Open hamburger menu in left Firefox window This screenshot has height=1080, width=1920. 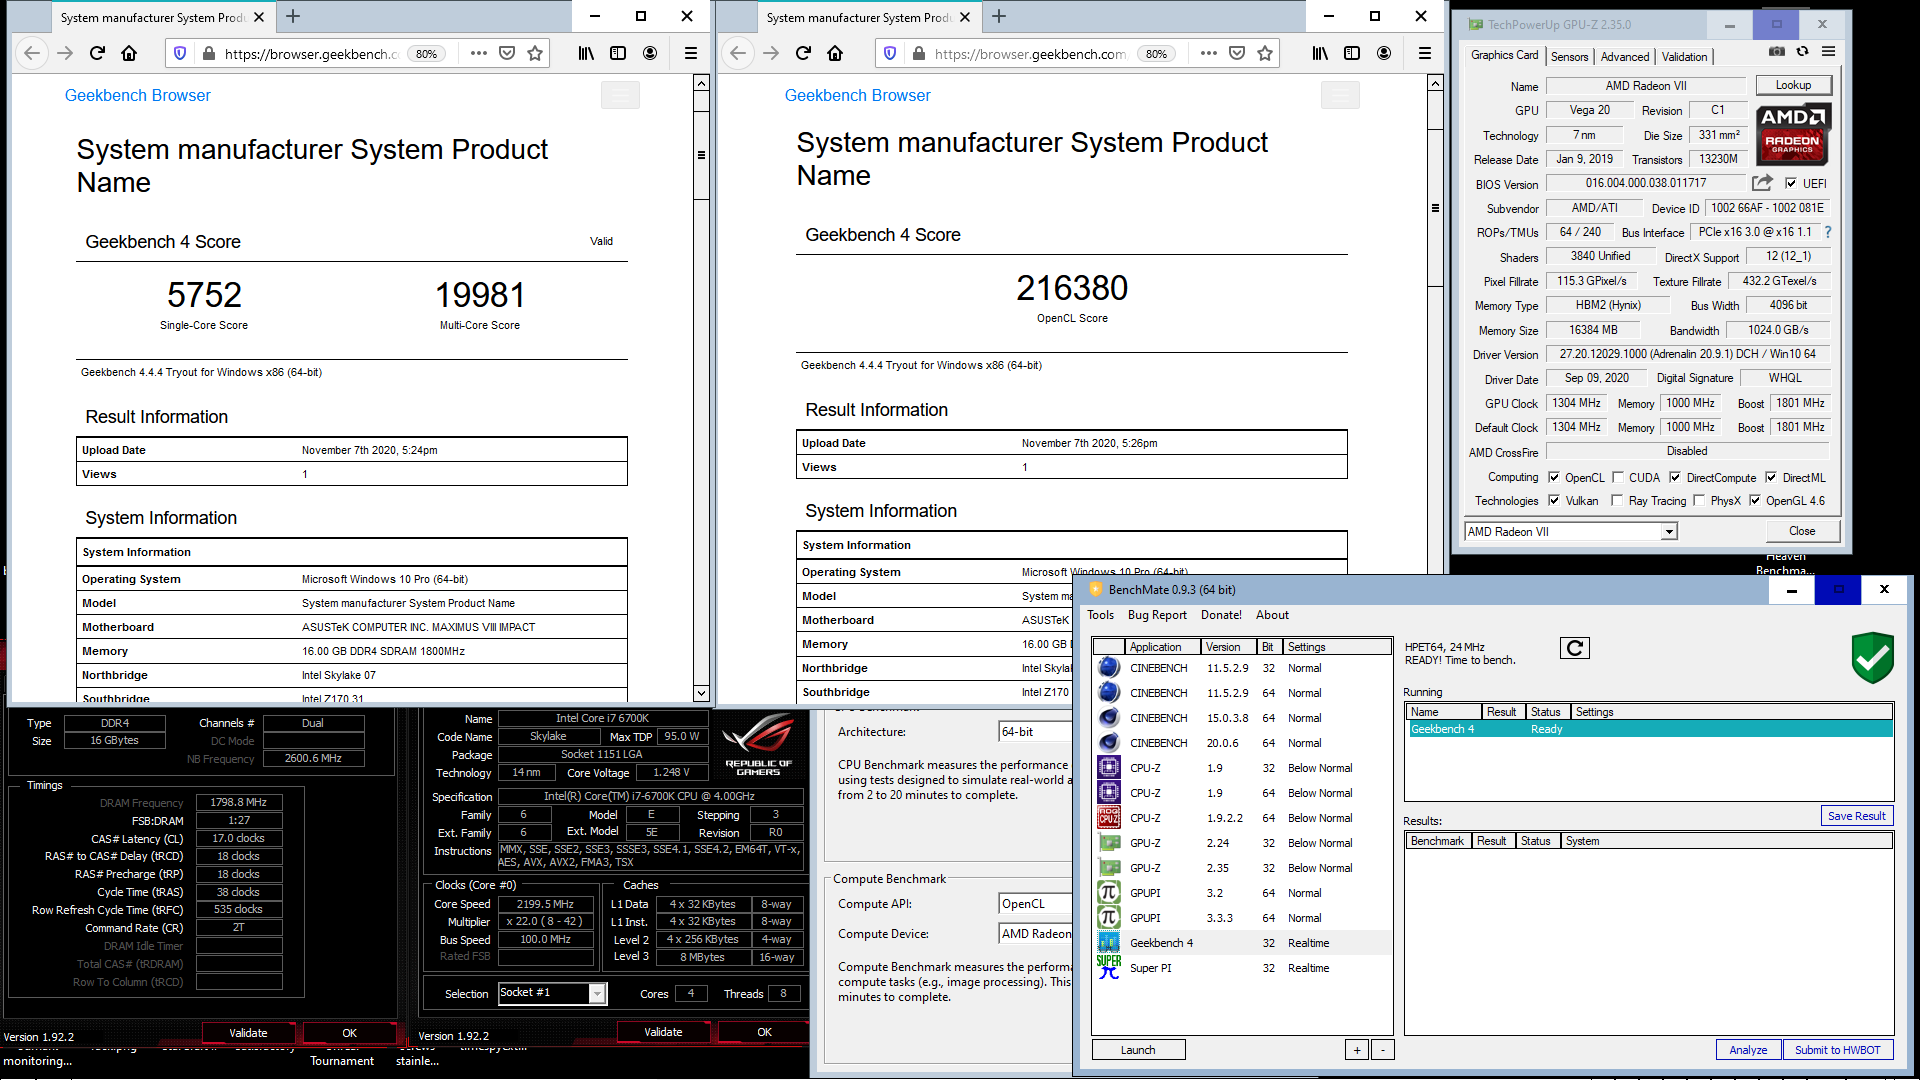(691, 54)
